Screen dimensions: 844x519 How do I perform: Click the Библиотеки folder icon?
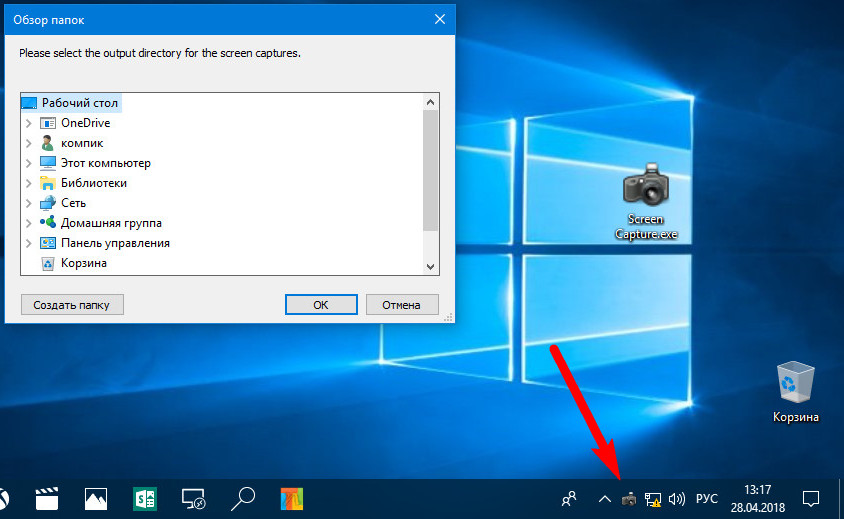(48, 183)
